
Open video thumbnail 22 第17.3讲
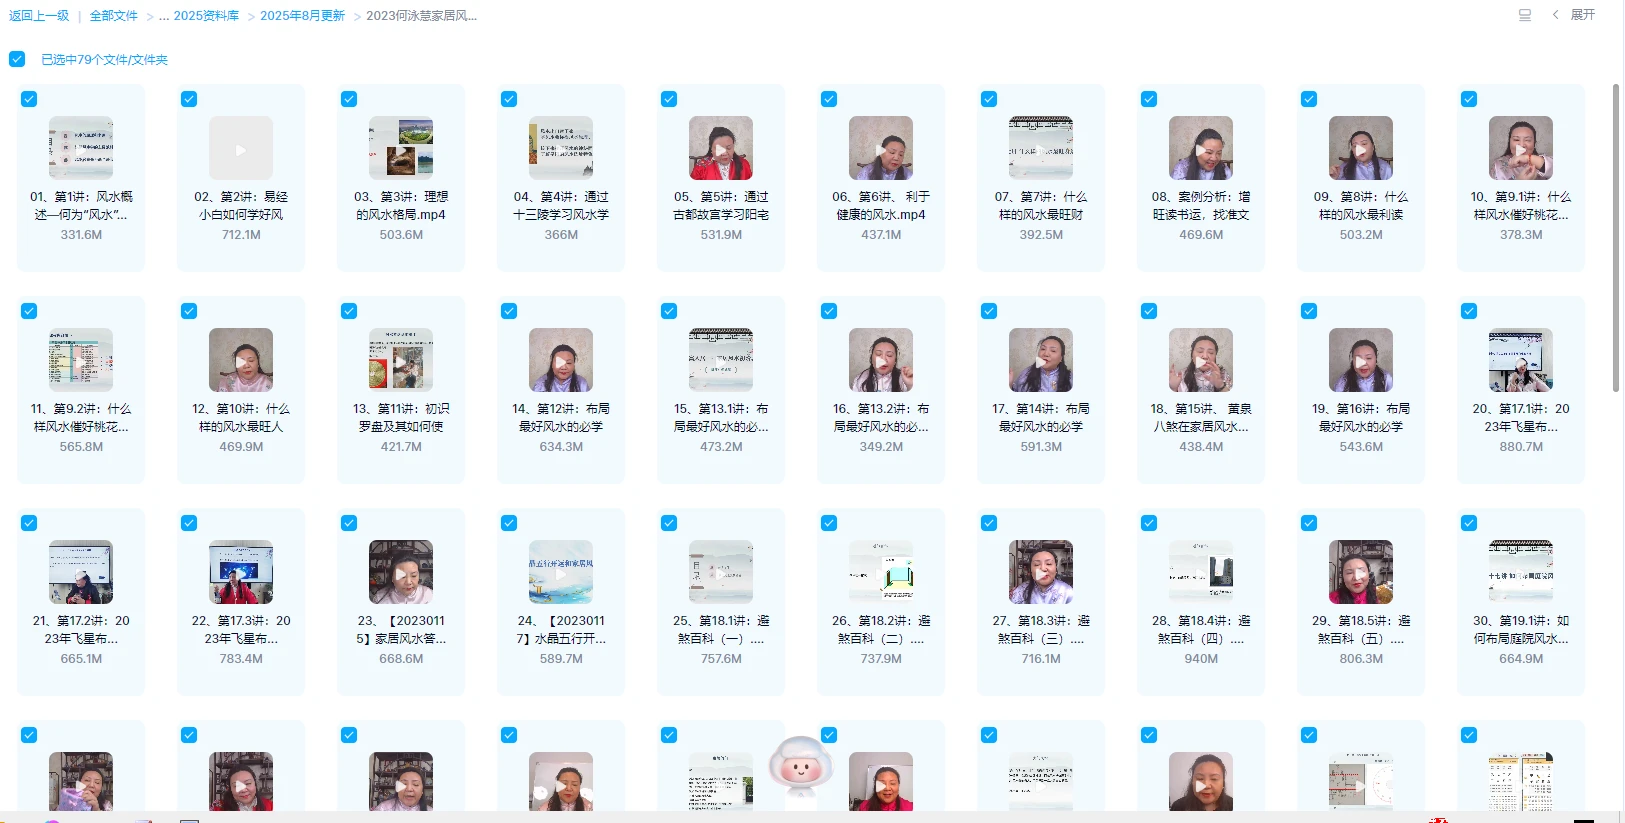coord(241,572)
